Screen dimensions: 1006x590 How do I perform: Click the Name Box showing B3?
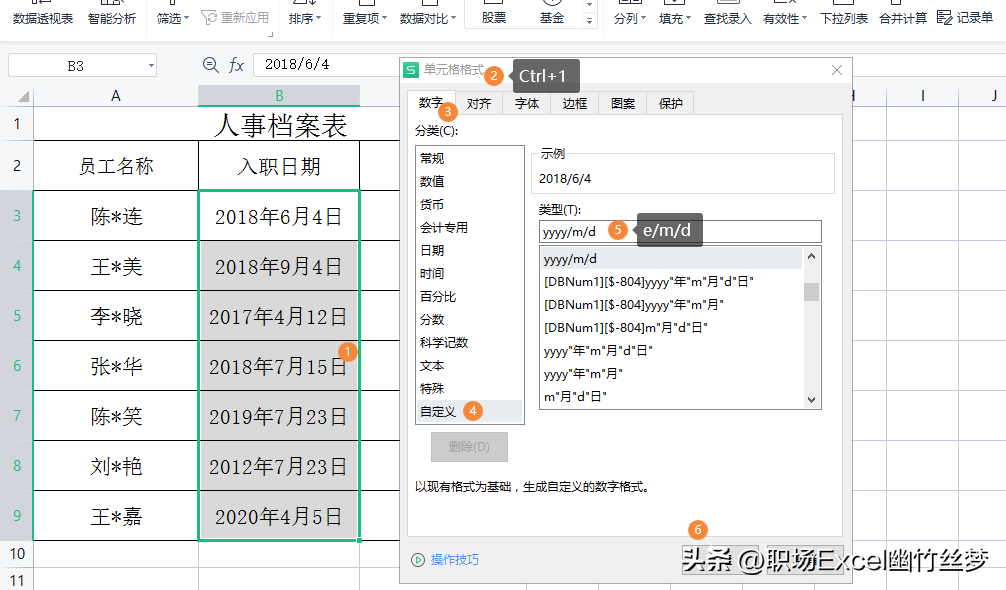tap(76, 65)
